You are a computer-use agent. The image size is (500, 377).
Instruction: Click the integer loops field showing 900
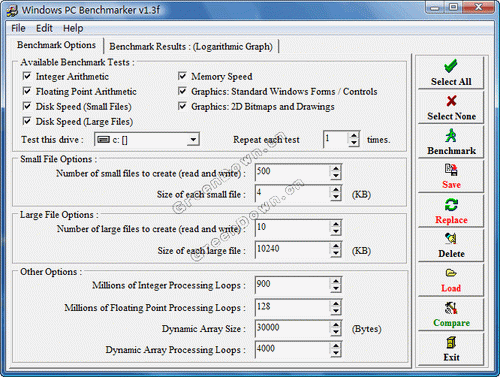point(293,285)
